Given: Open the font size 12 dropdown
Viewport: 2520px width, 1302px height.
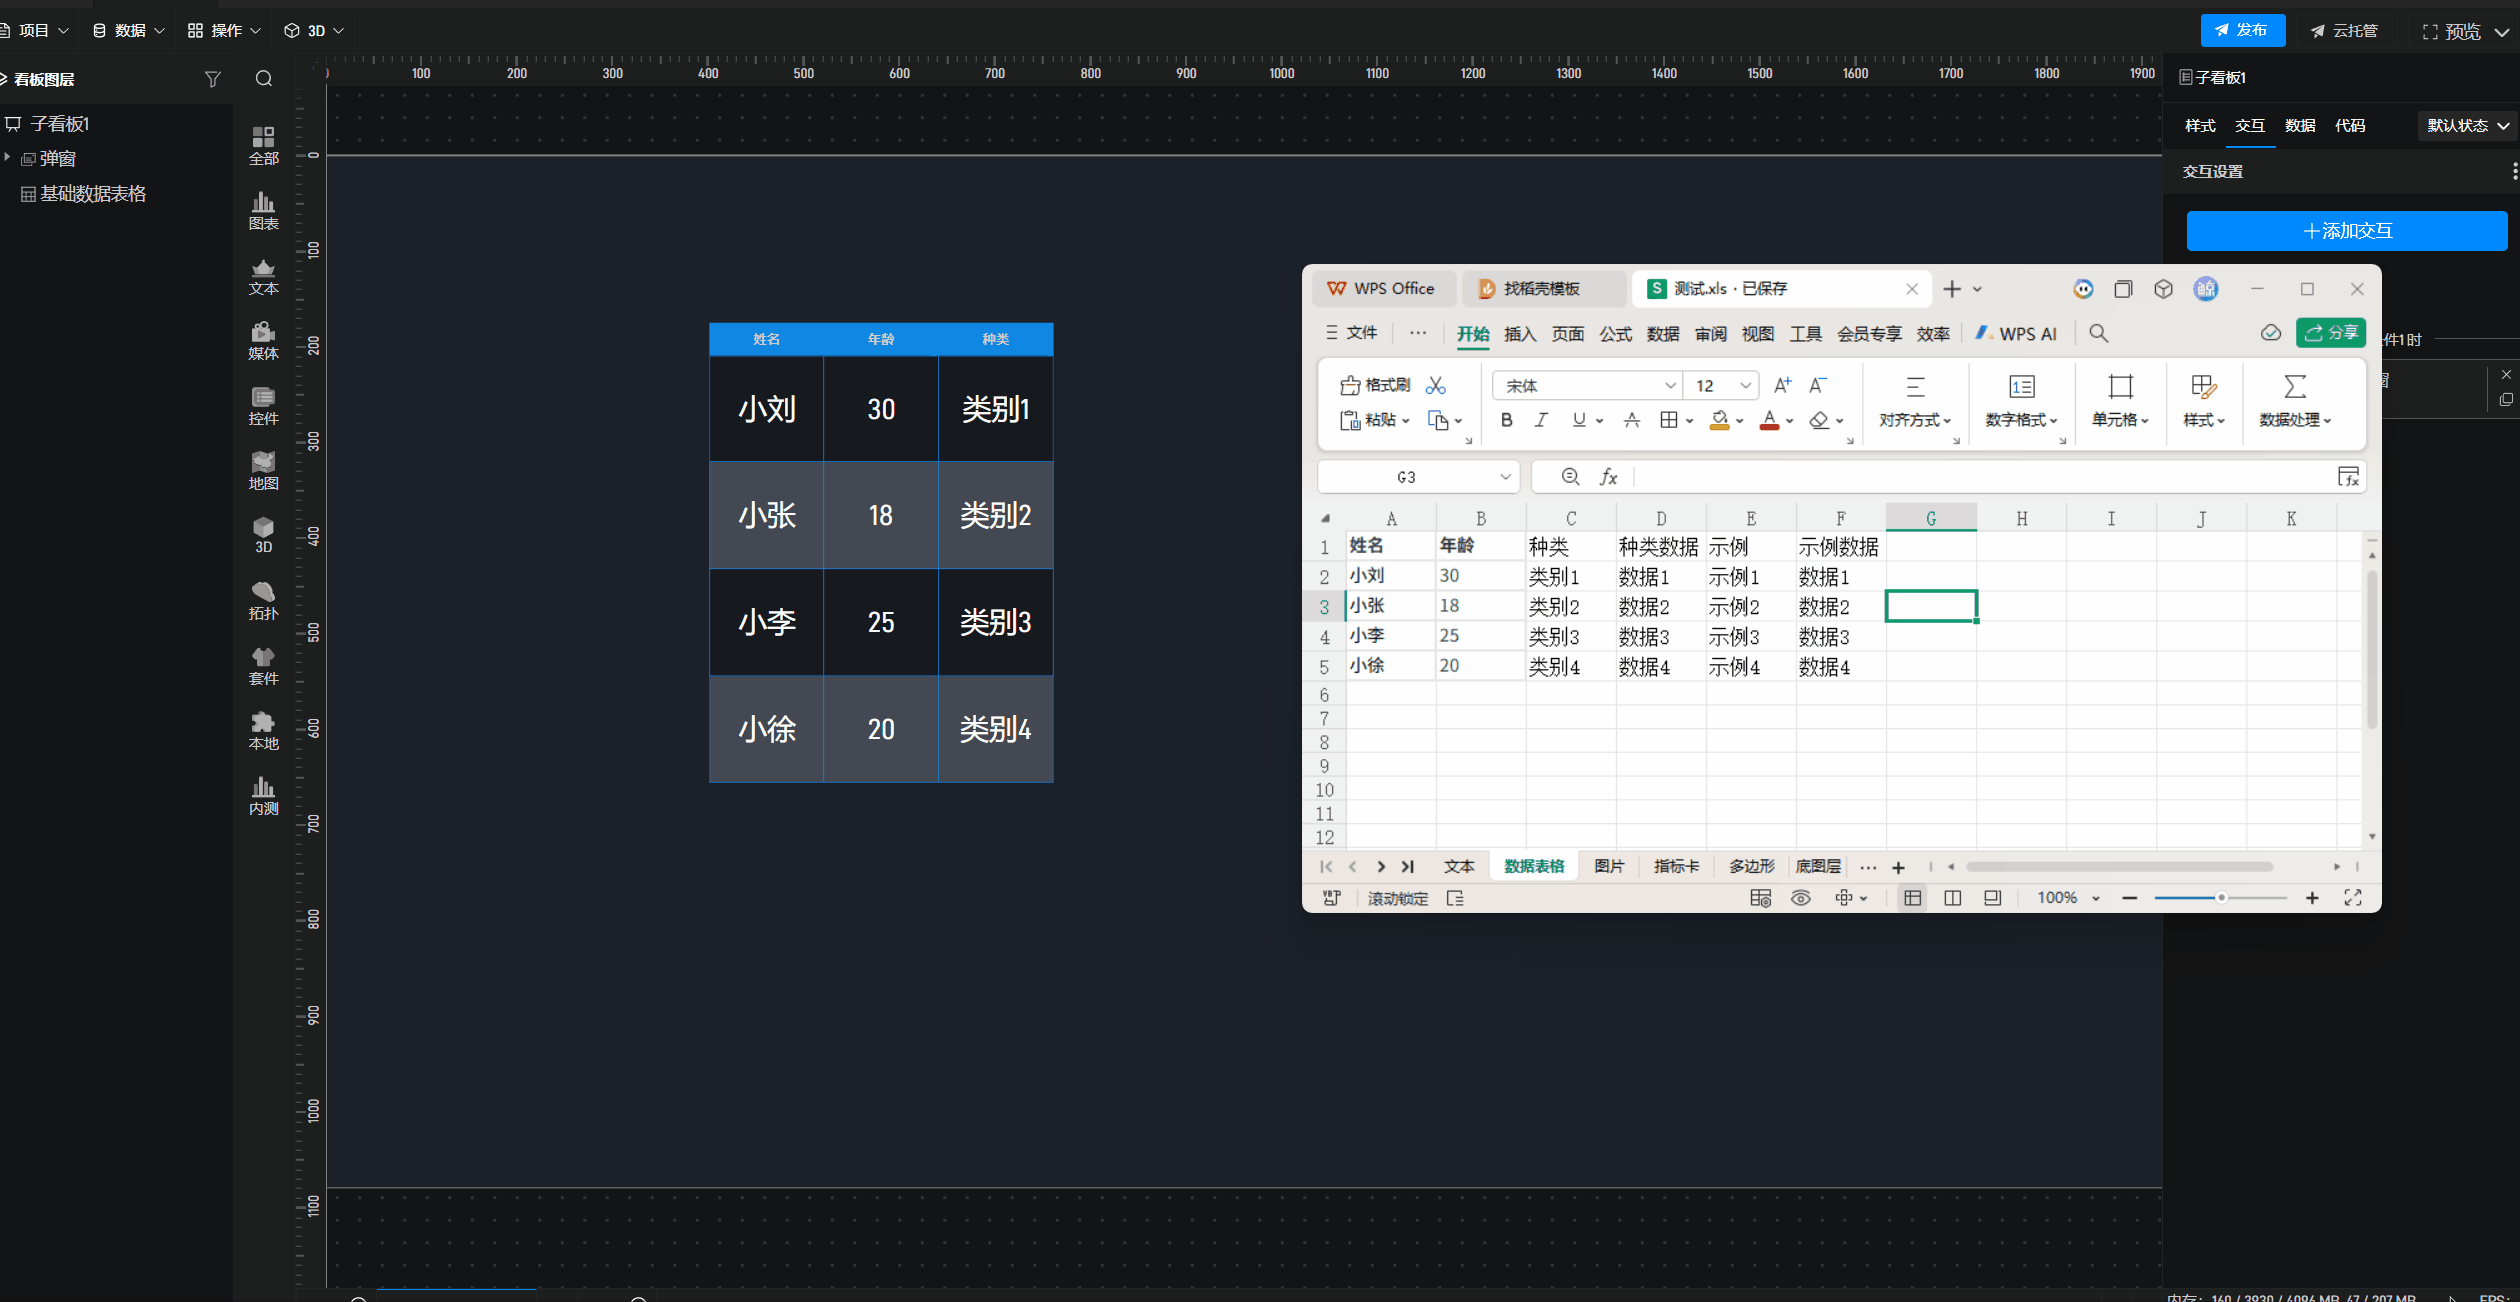Looking at the screenshot, I should [1745, 385].
